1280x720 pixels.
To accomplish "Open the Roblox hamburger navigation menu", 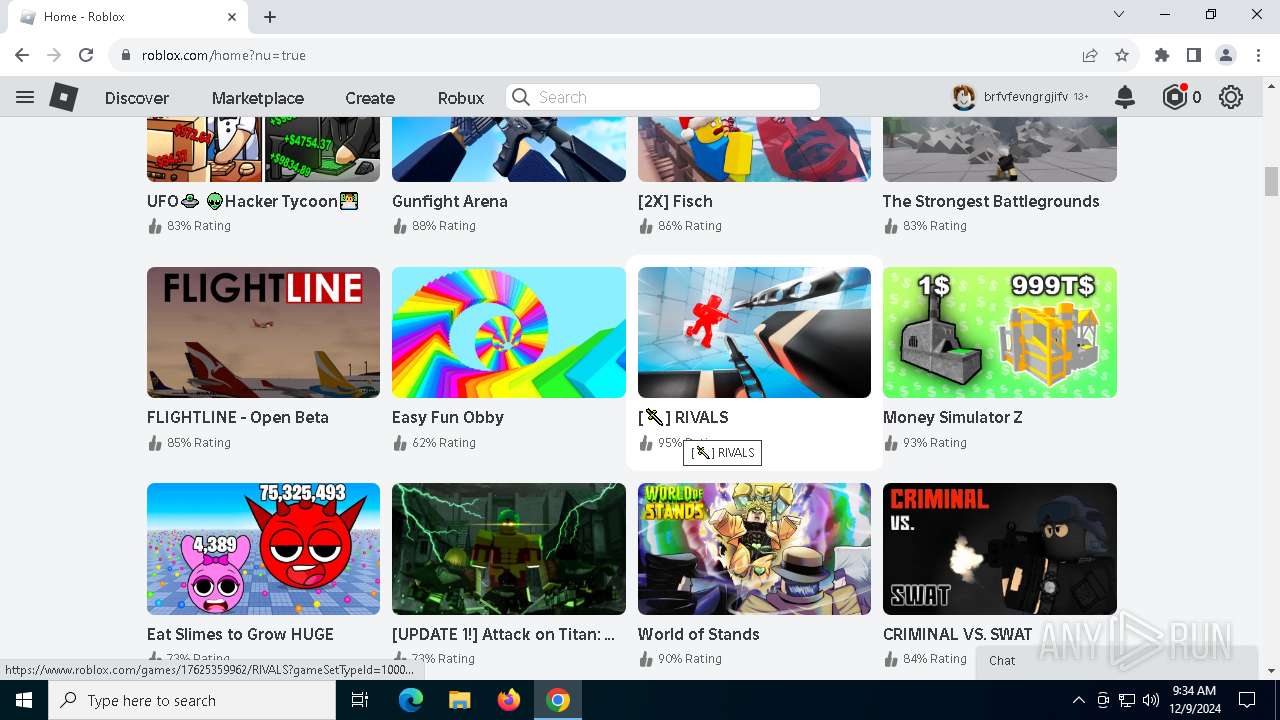I will [25, 97].
